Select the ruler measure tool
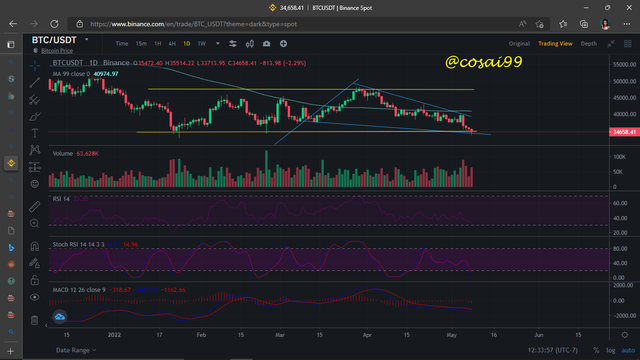Screen dimensions: 640x360 (35, 207)
